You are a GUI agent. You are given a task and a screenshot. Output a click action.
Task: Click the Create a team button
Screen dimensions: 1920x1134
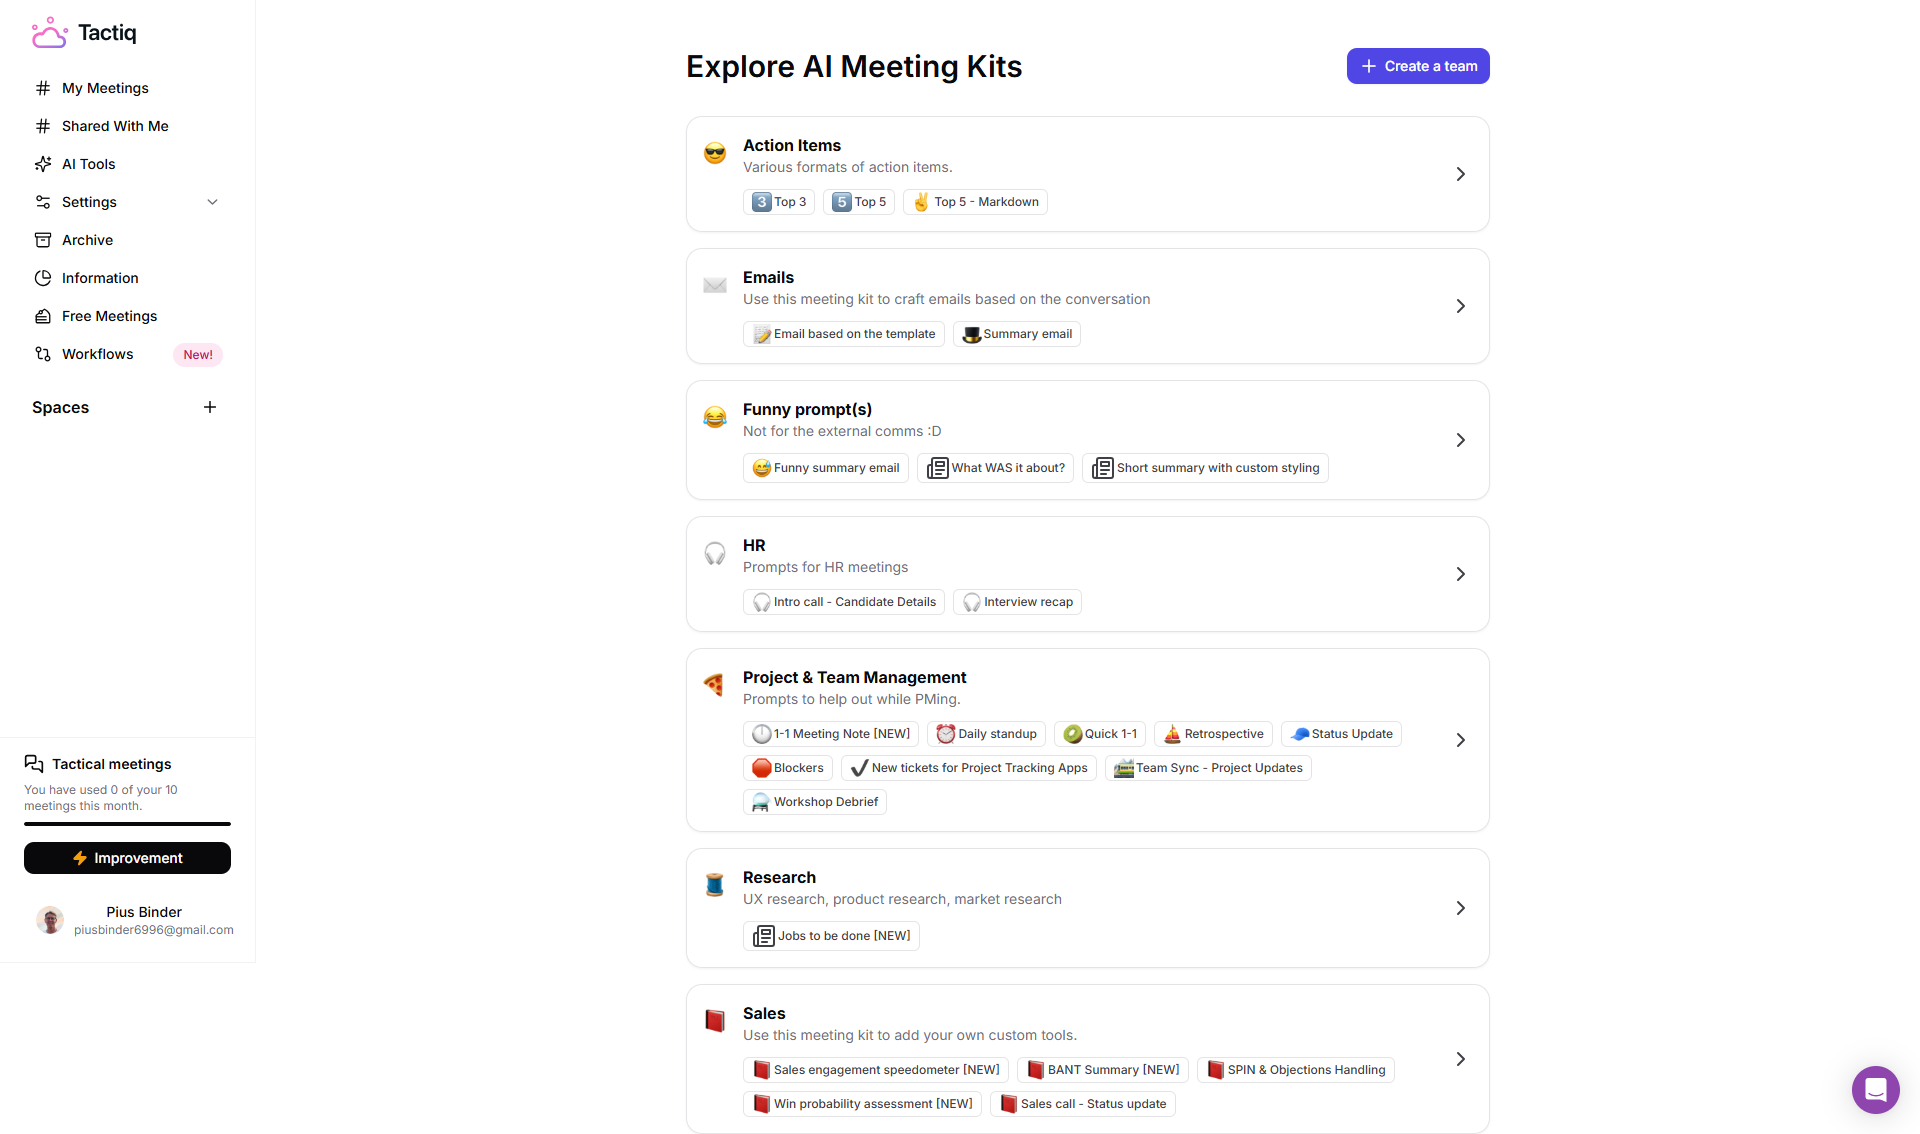(x=1417, y=66)
